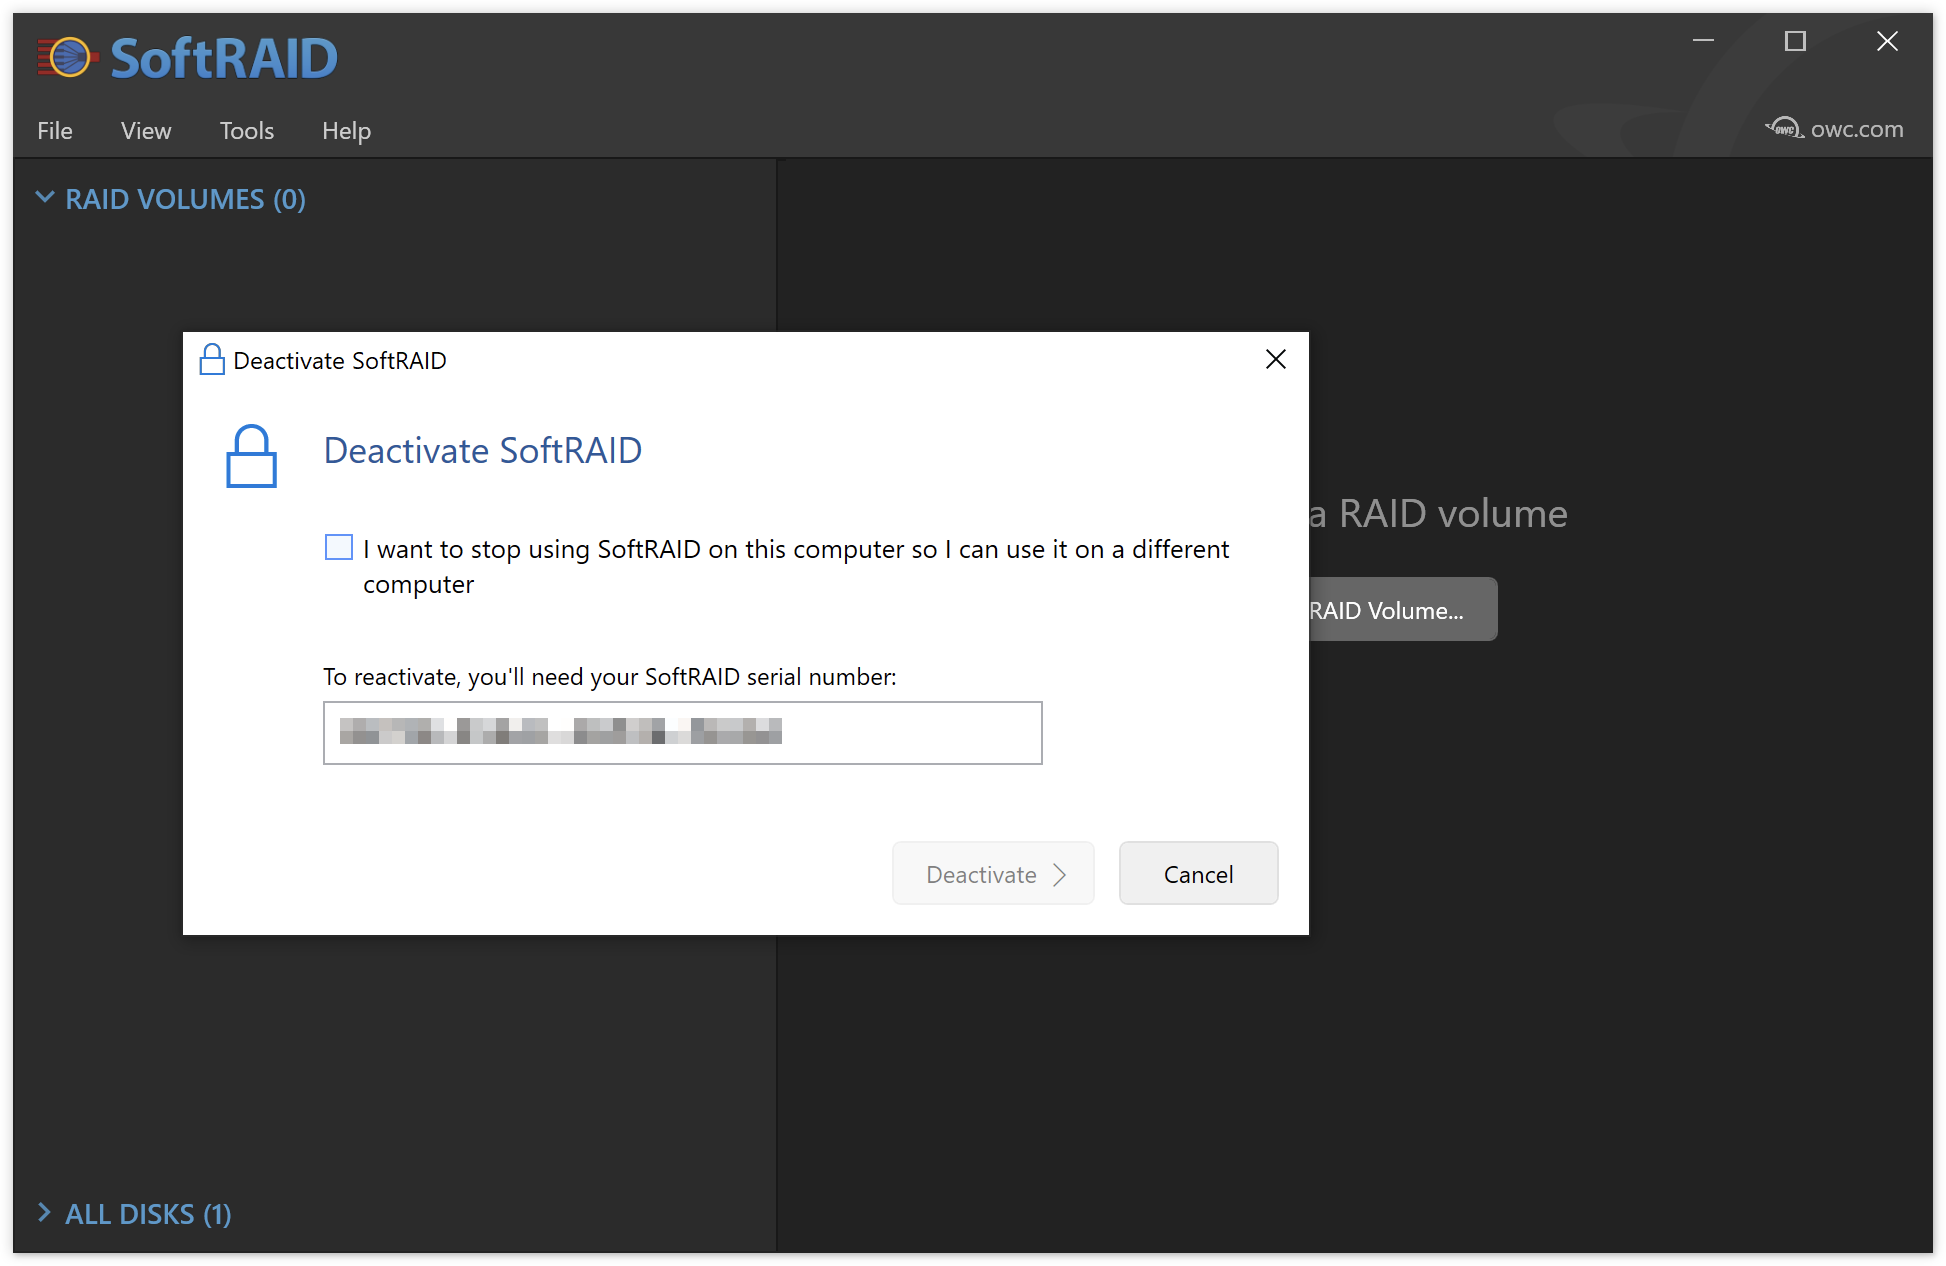This screenshot has height=1266, width=1946.
Task: Close the Deactivate SoftRAID dialog
Action: click(x=1275, y=360)
